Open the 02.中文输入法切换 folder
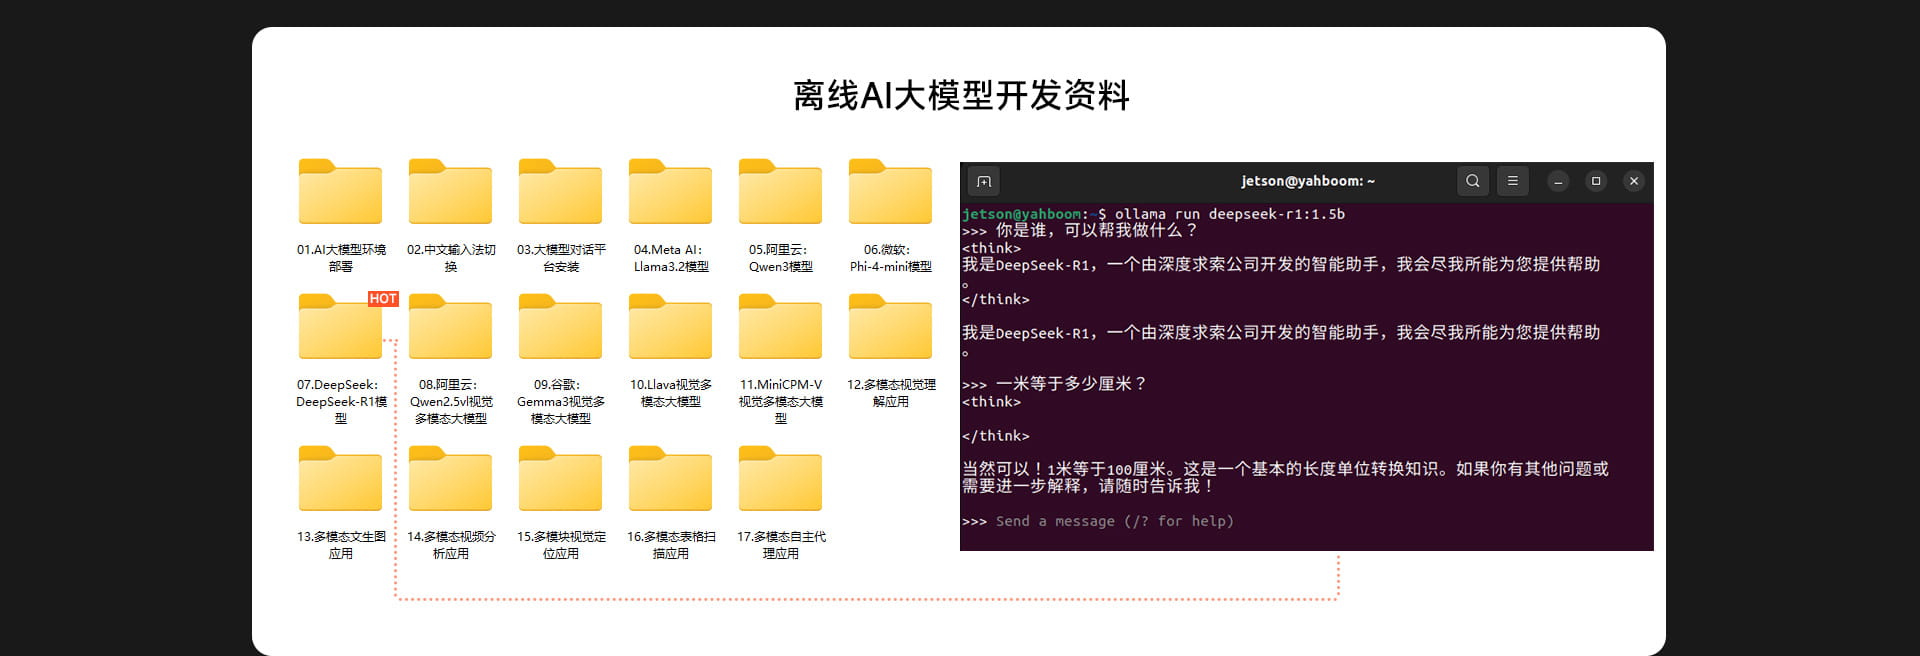This screenshot has height=656, width=1920. tap(450, 192)
